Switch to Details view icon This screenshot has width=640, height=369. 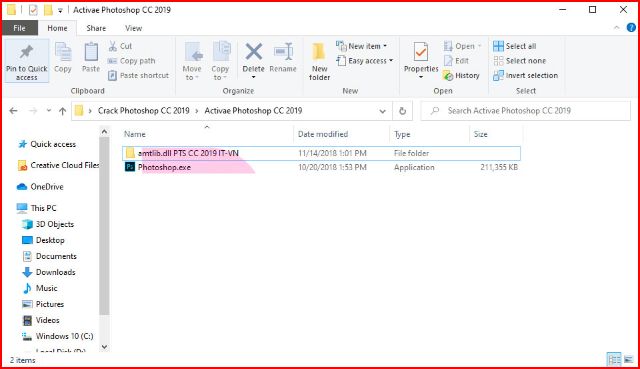click(614, 359)
